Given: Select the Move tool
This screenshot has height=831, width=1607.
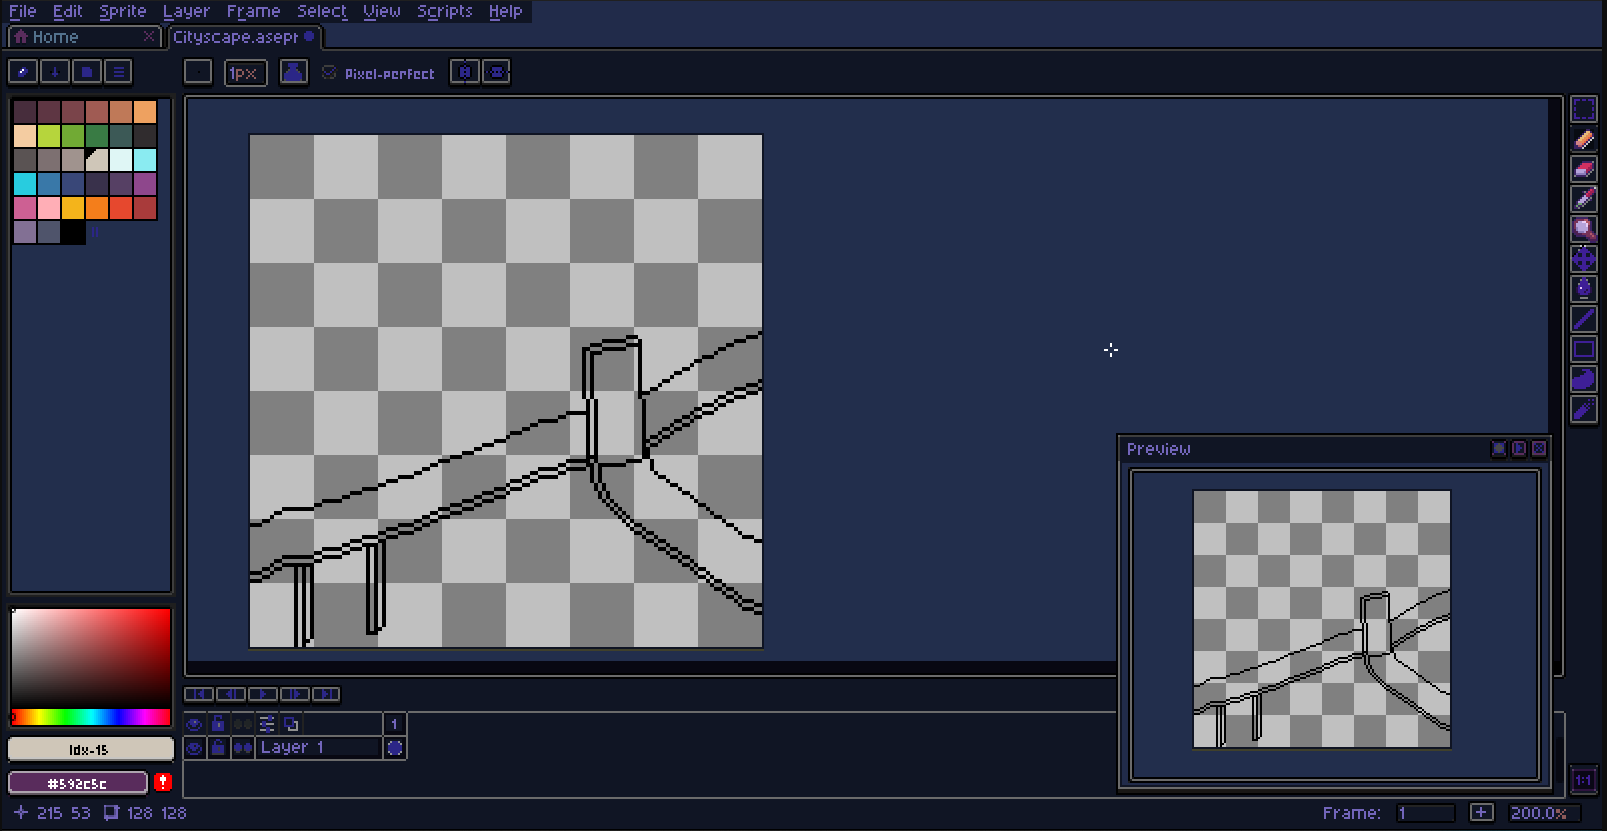Looking at the screenshot, I should 1584,259.
